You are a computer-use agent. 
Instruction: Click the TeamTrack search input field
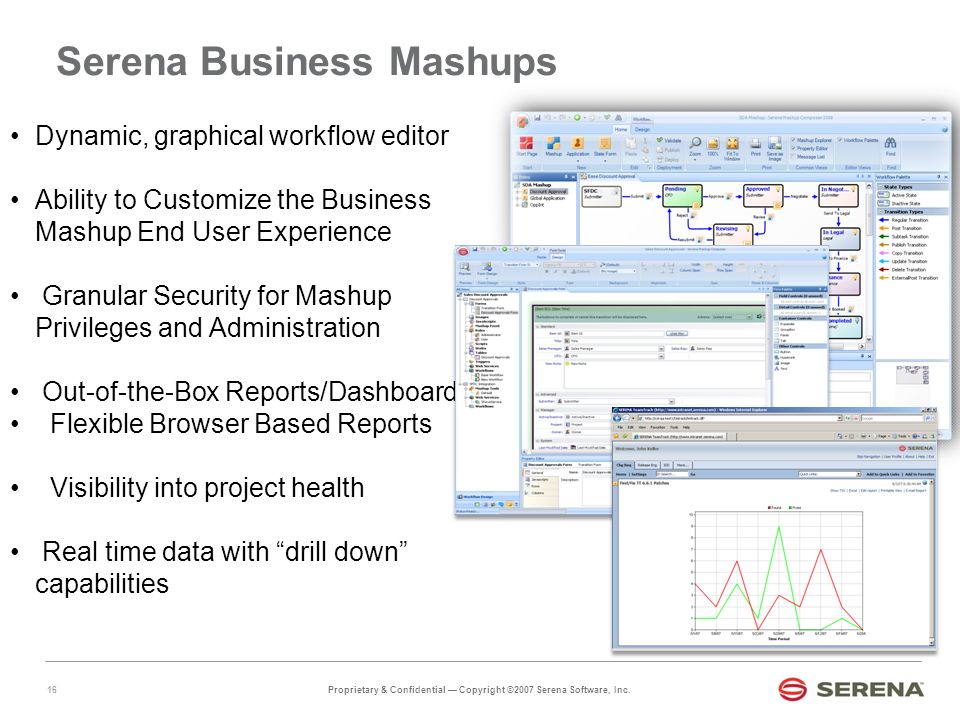(x=672, y=474)
